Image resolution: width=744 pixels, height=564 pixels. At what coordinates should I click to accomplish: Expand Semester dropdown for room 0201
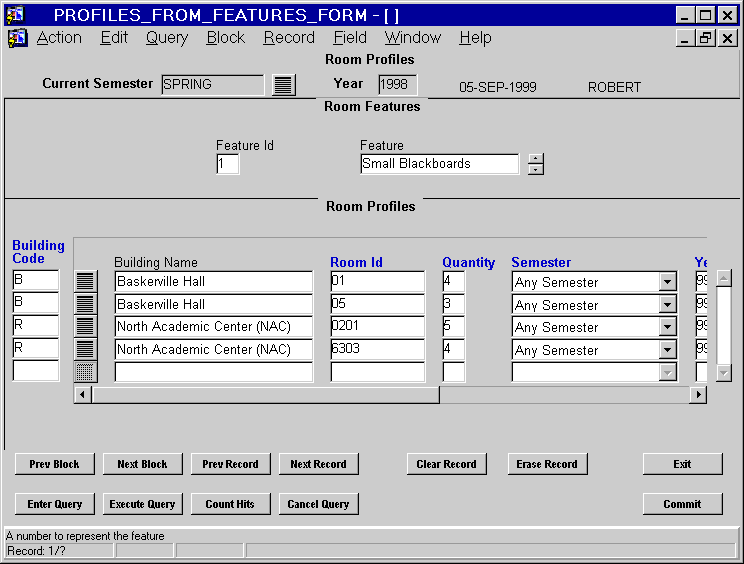click(x=668, y=327)
